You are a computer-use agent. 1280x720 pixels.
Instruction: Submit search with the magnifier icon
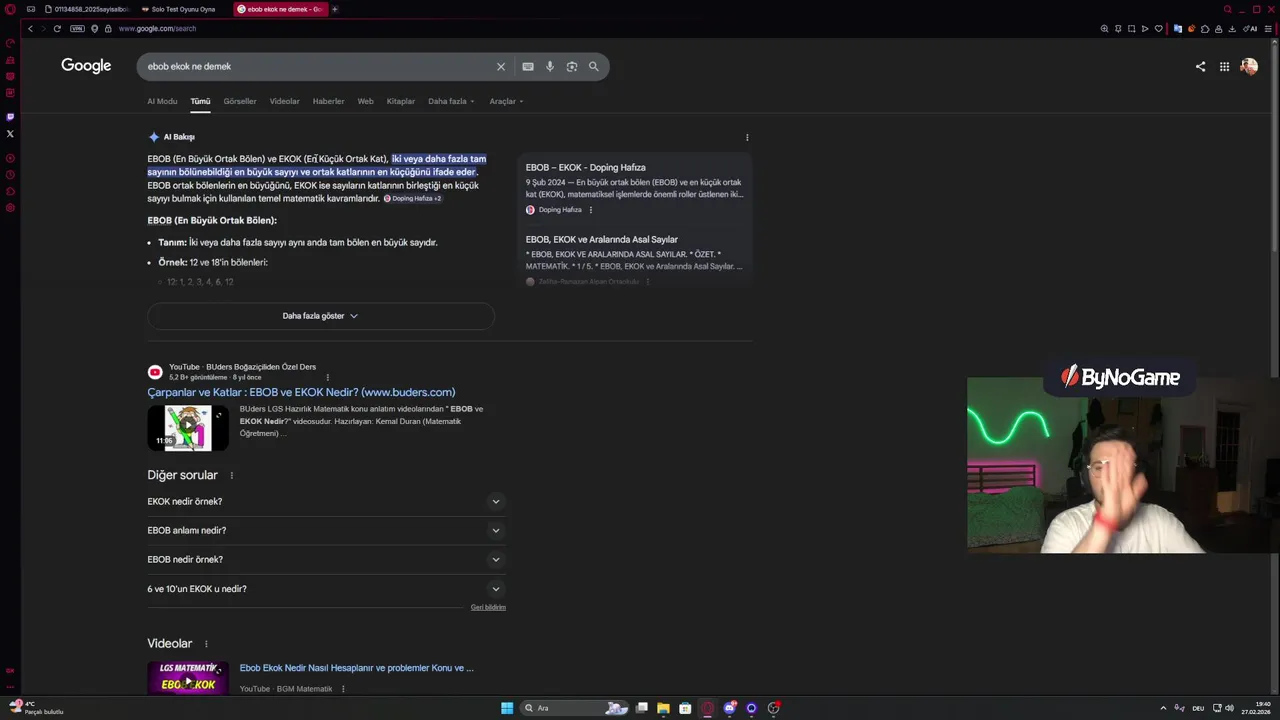click(594, 67)
